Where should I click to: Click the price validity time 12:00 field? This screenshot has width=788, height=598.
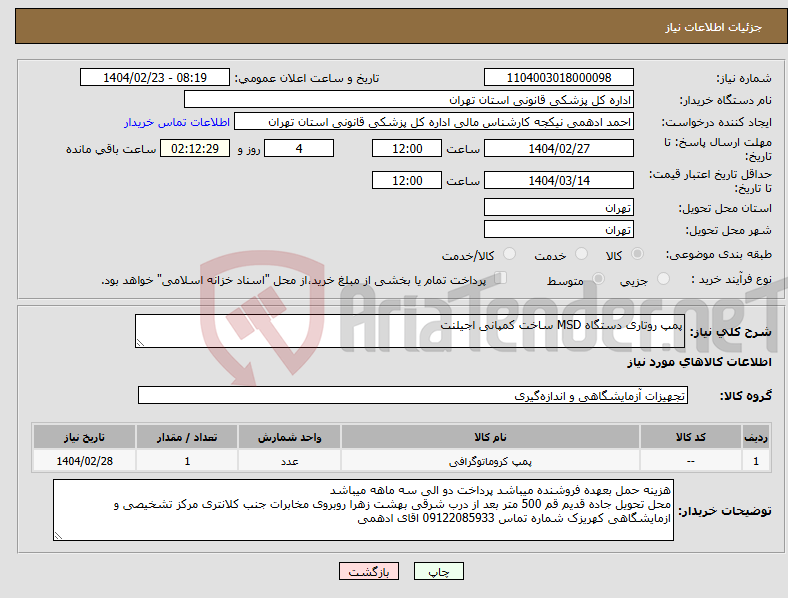pos(407,180)
